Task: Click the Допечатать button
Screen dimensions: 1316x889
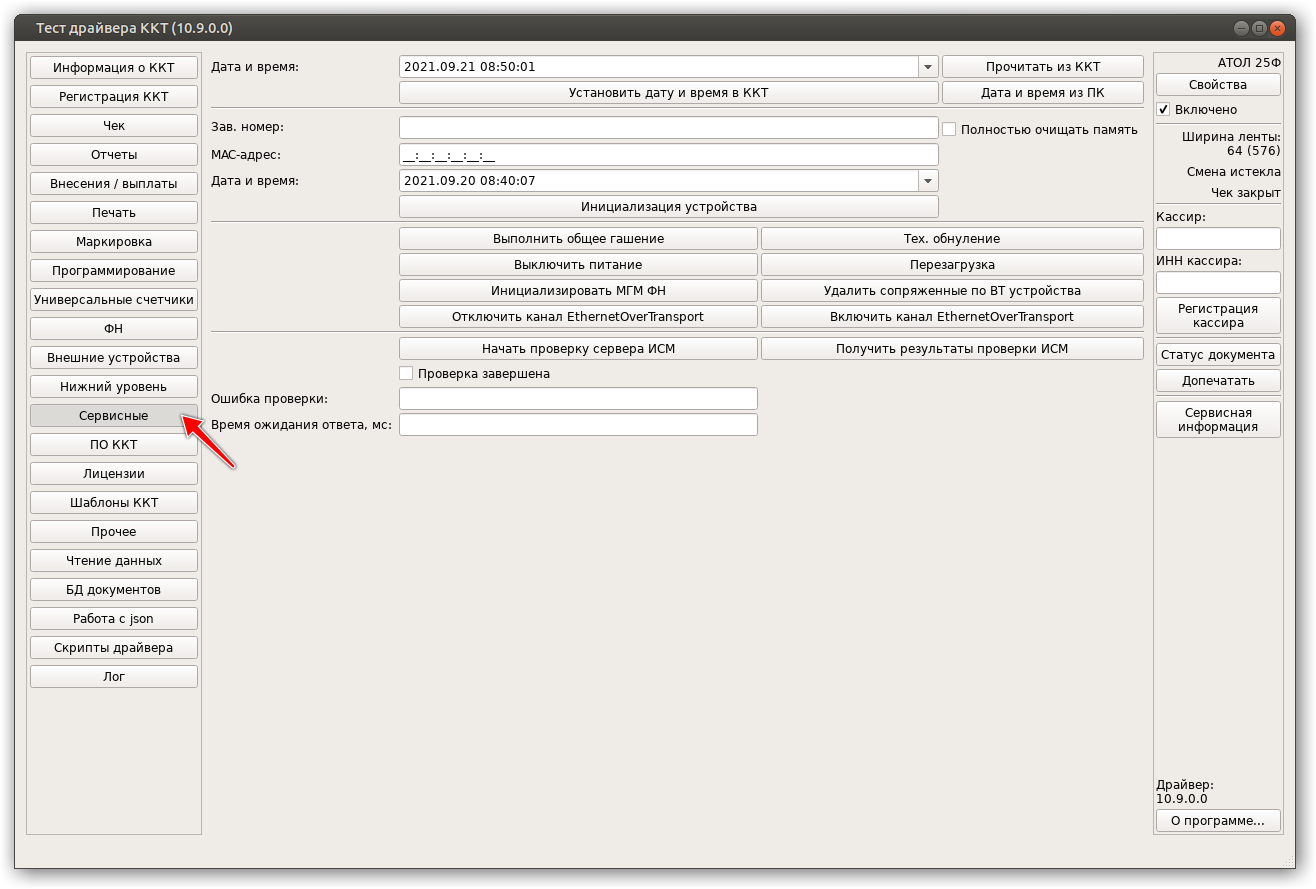Action: click(1218, 381)
